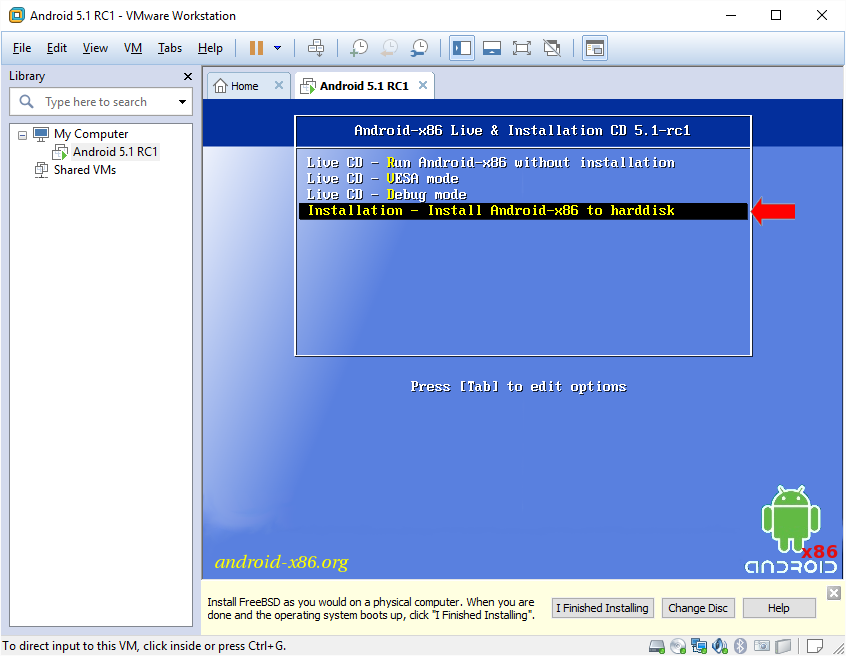Click the message log note icon
This screenshot has width=846, height=656.
pyautogui.click(x=815, y=646)
